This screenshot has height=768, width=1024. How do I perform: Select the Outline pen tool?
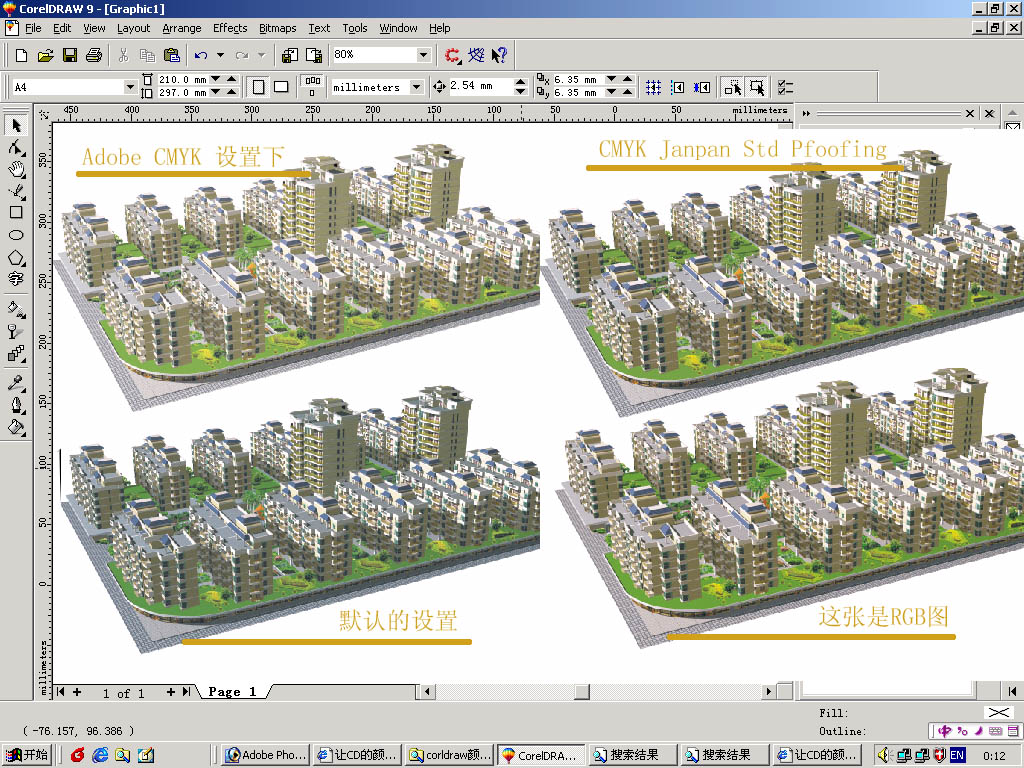16,406
